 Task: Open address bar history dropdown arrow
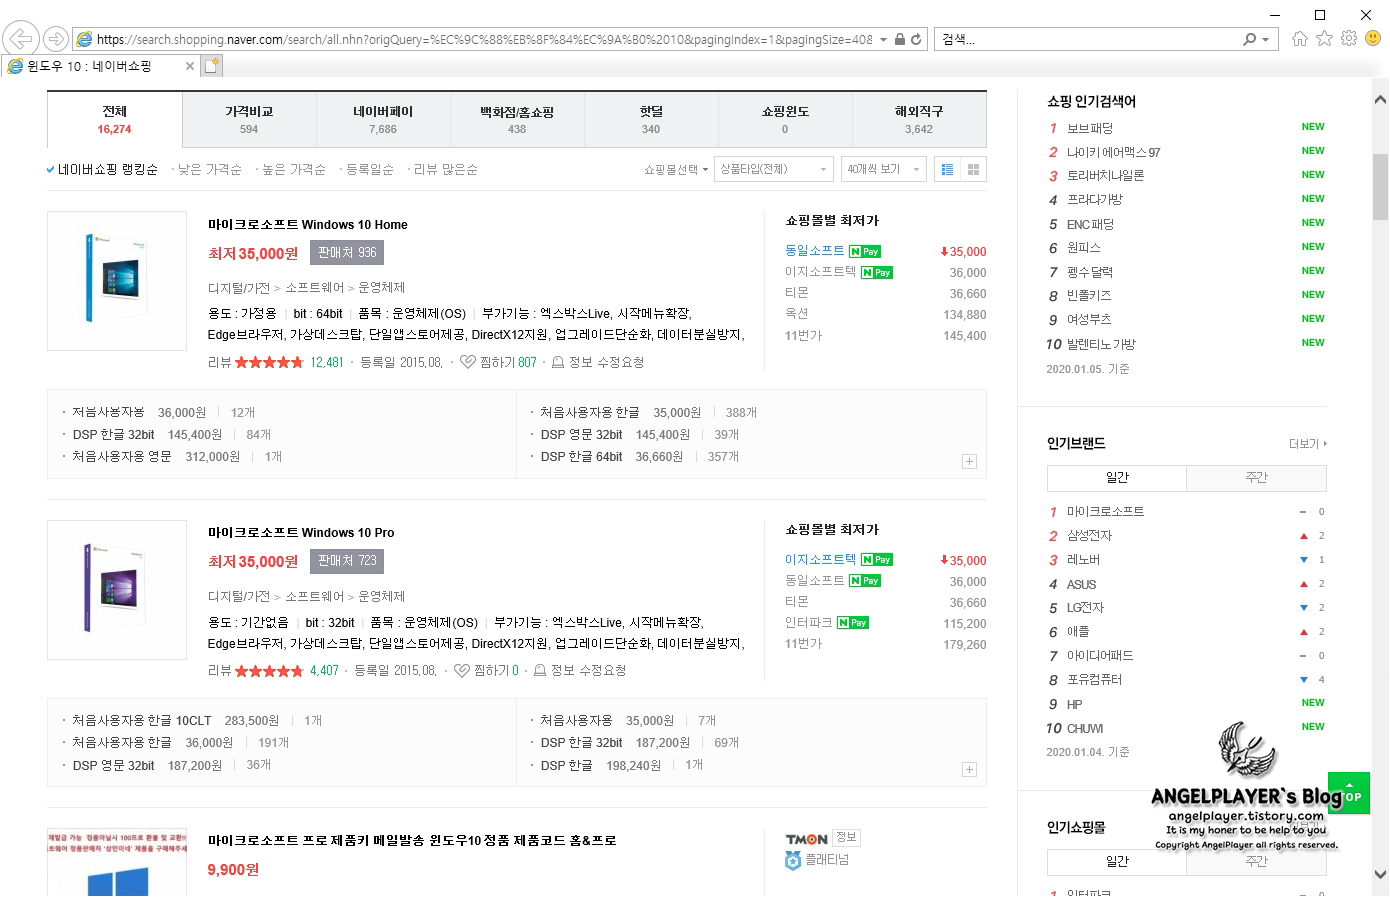coord(883,39)
